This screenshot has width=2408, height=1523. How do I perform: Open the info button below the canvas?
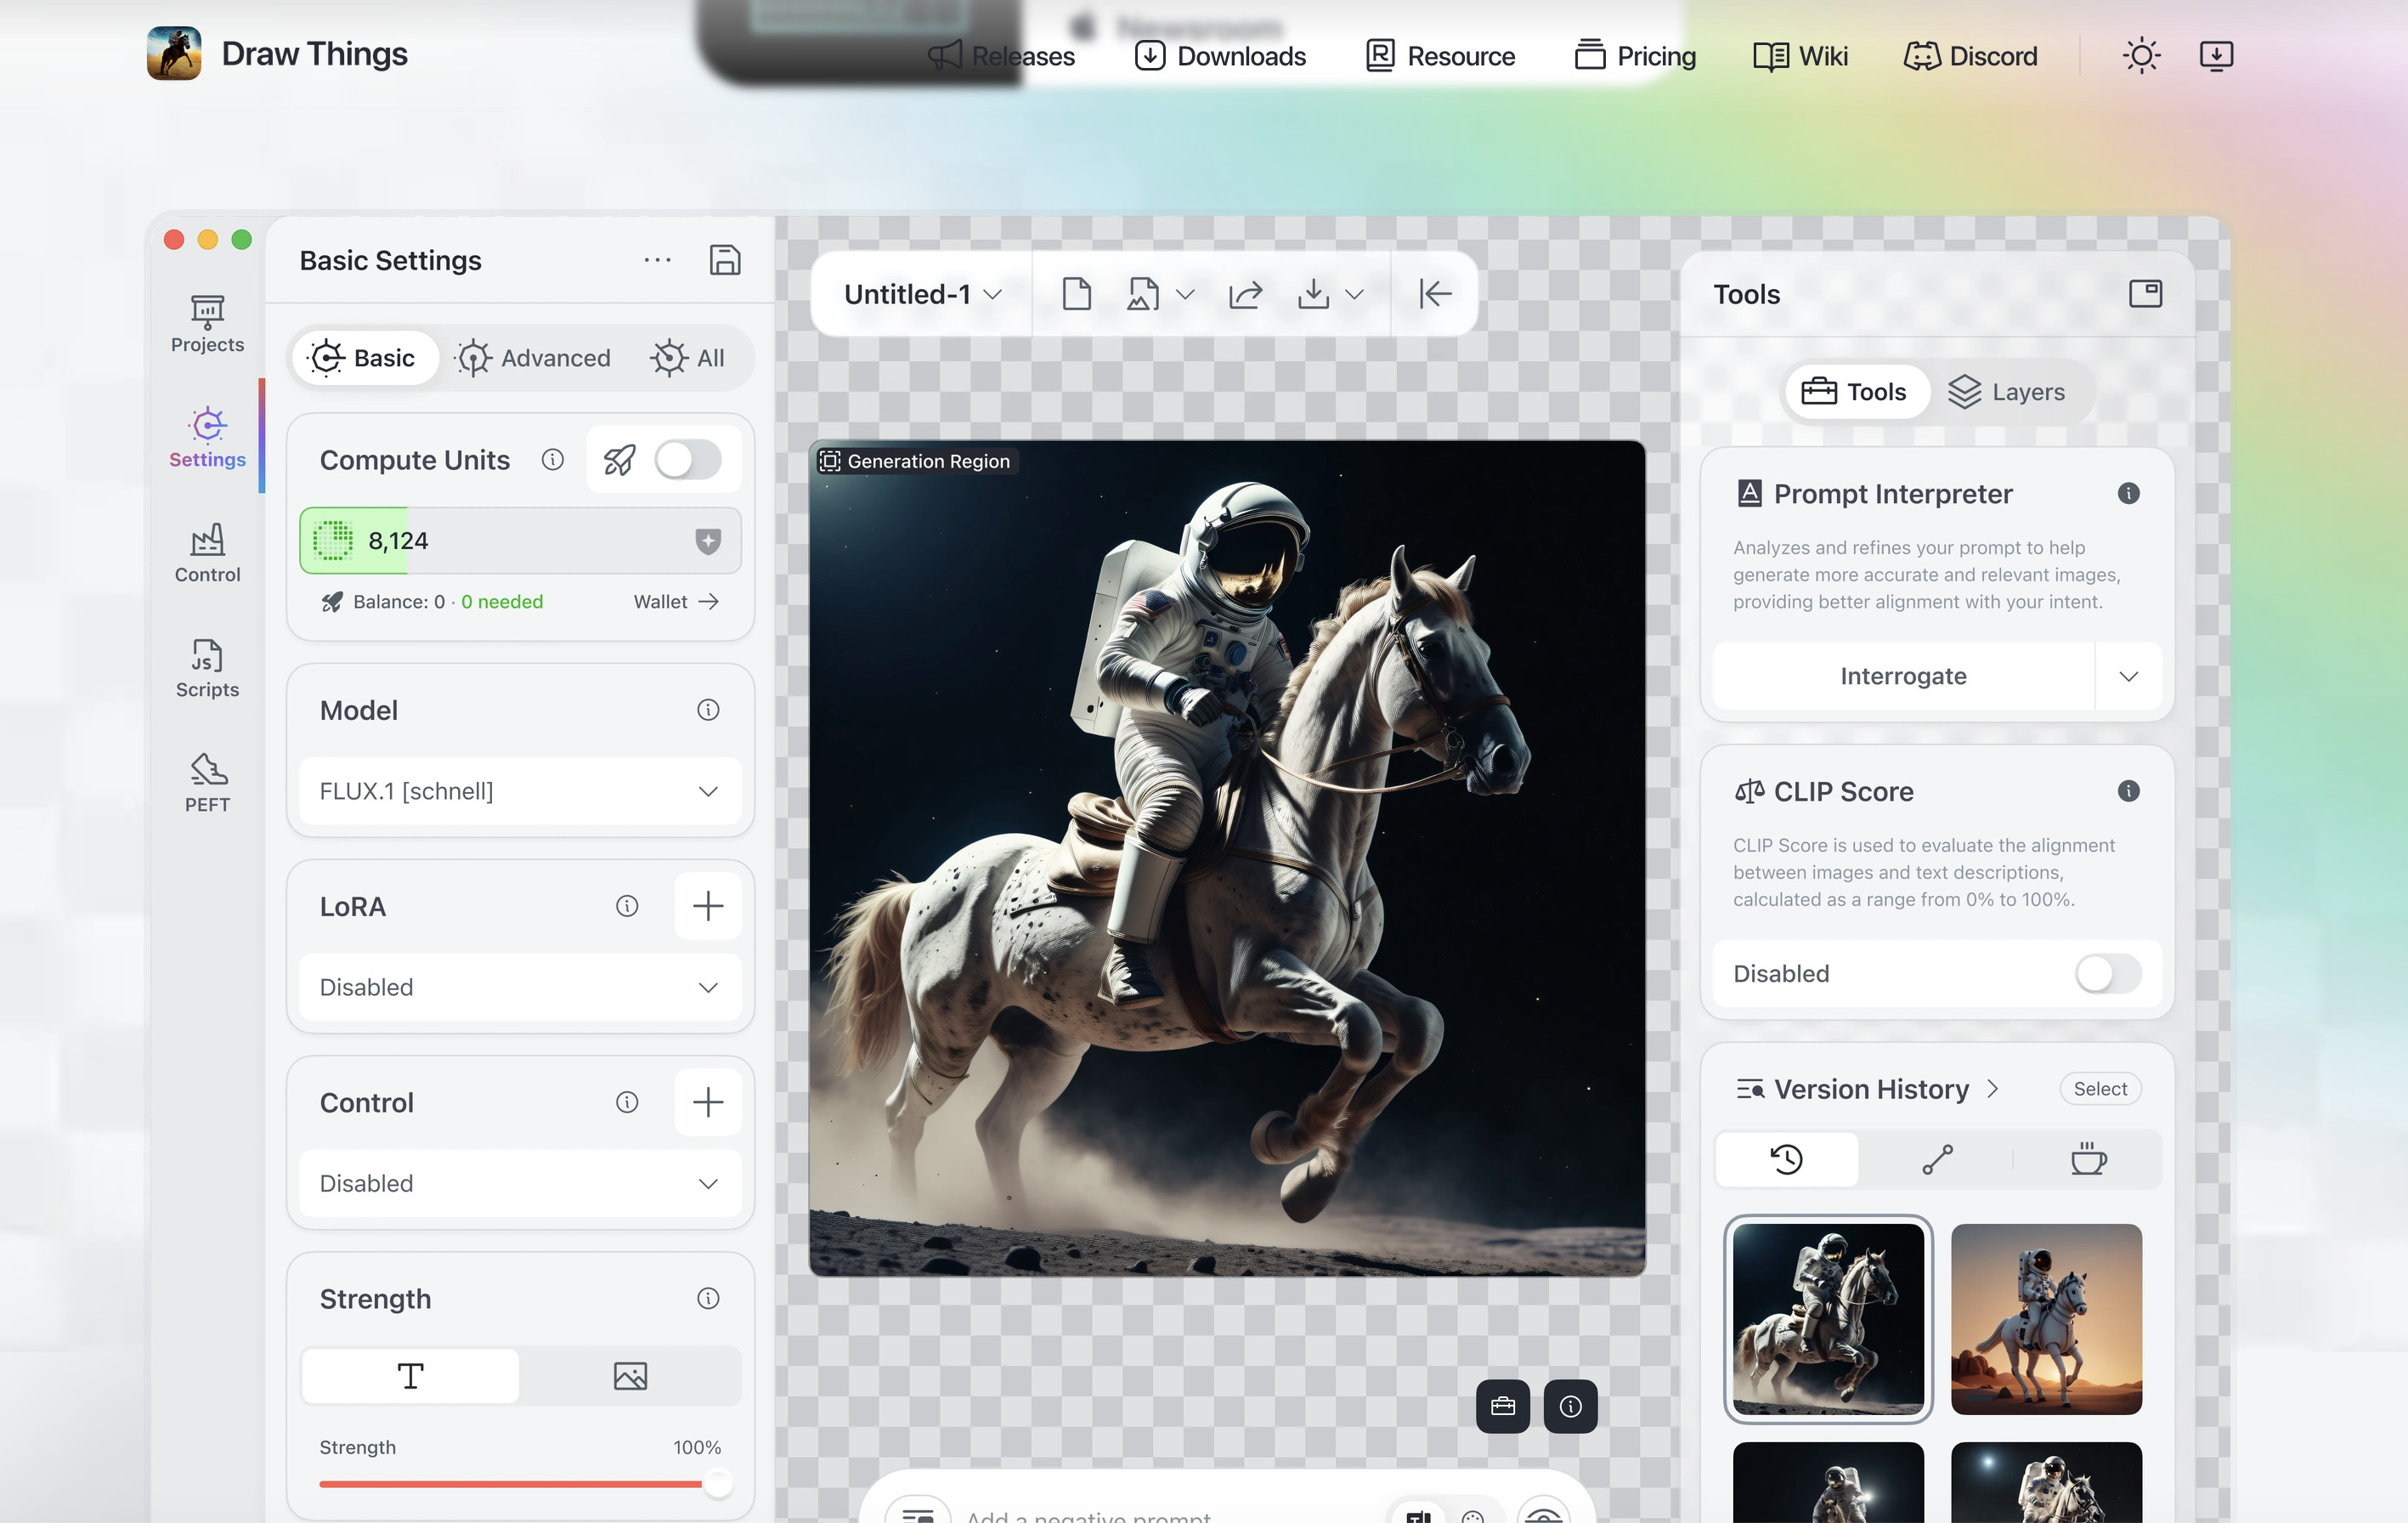pos(1571,1406)
